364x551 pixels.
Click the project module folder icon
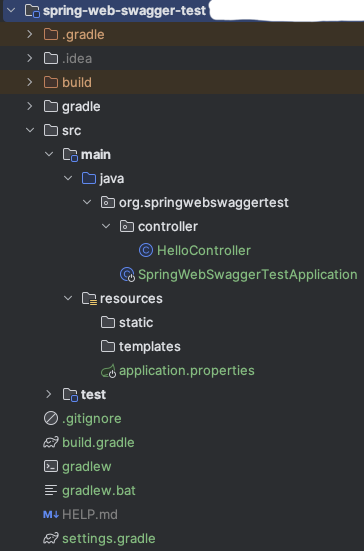tap(32, 11)
